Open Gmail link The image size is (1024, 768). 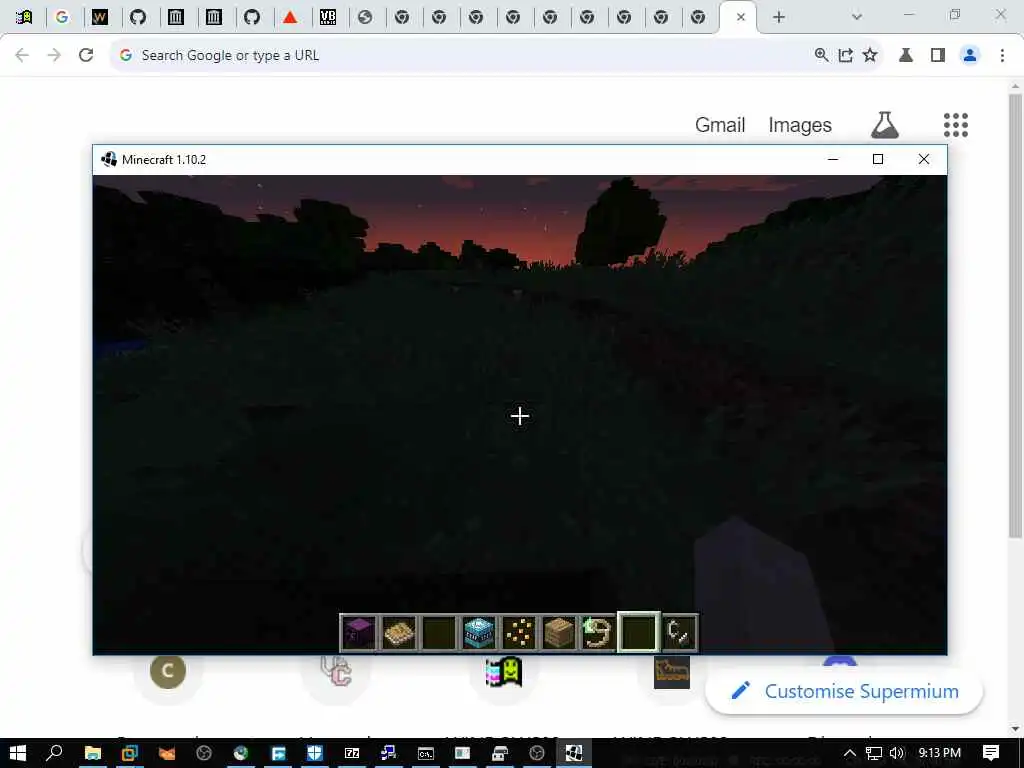coord(720,125)
